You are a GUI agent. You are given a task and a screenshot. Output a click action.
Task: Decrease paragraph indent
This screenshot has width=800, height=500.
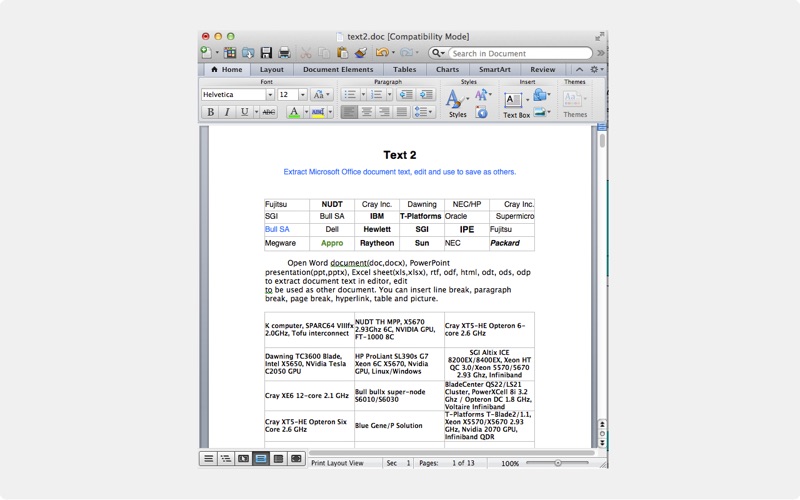pyautogui.click(x=406, y=94)
